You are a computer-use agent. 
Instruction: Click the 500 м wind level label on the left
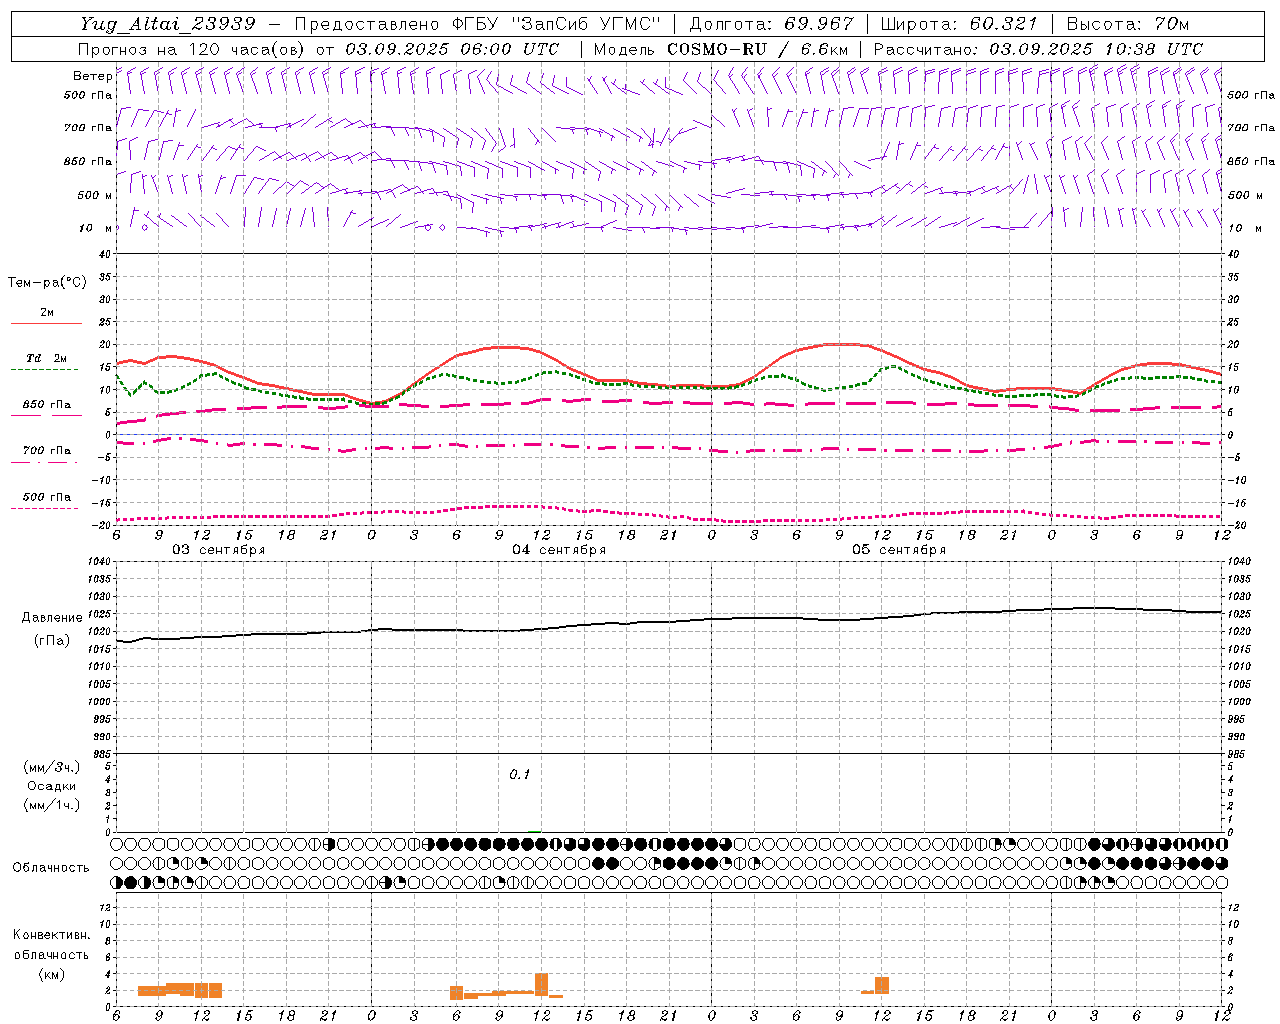tap(95, 195)
